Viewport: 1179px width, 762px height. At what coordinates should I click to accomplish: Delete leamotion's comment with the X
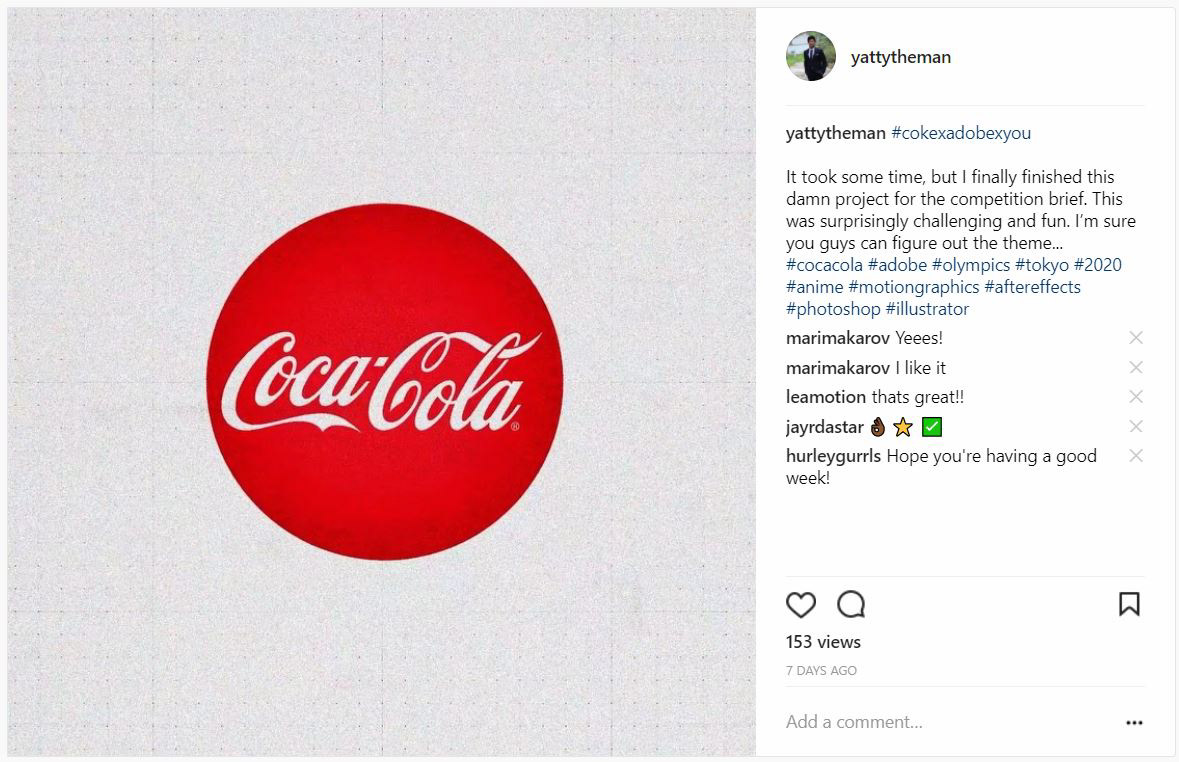[1135, 397]
